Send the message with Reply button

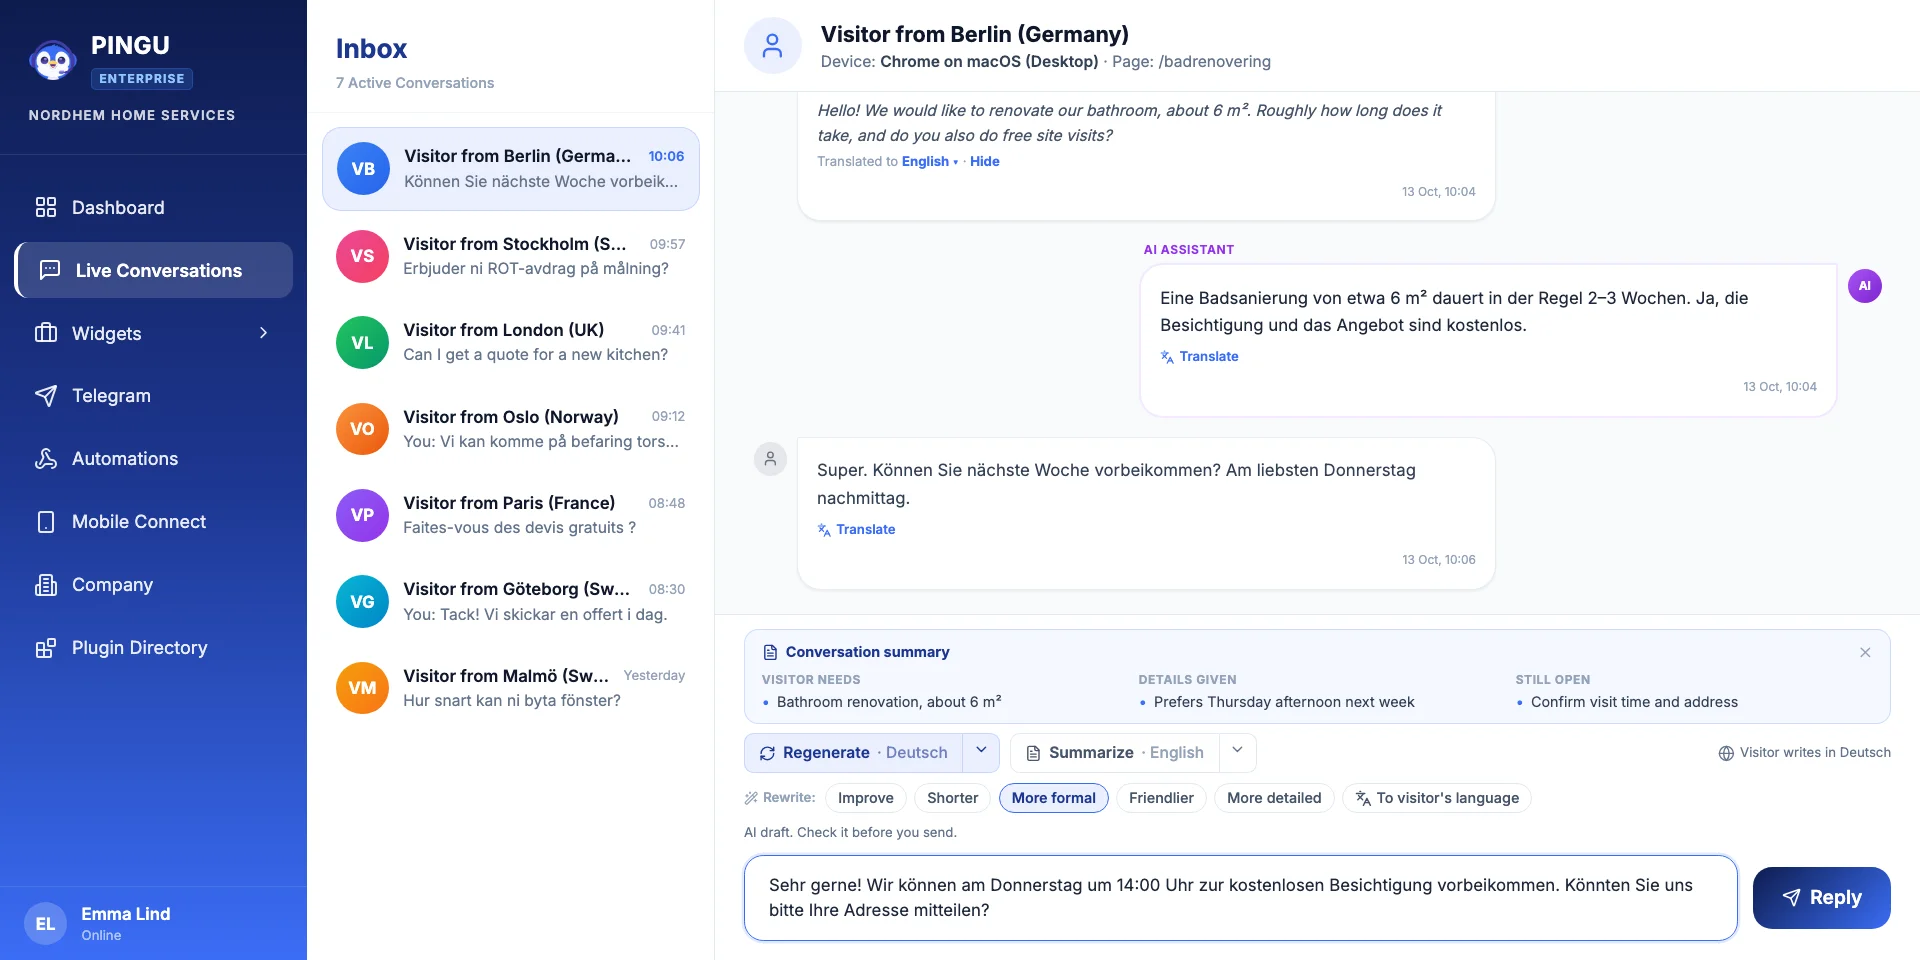pos(1822,898)
